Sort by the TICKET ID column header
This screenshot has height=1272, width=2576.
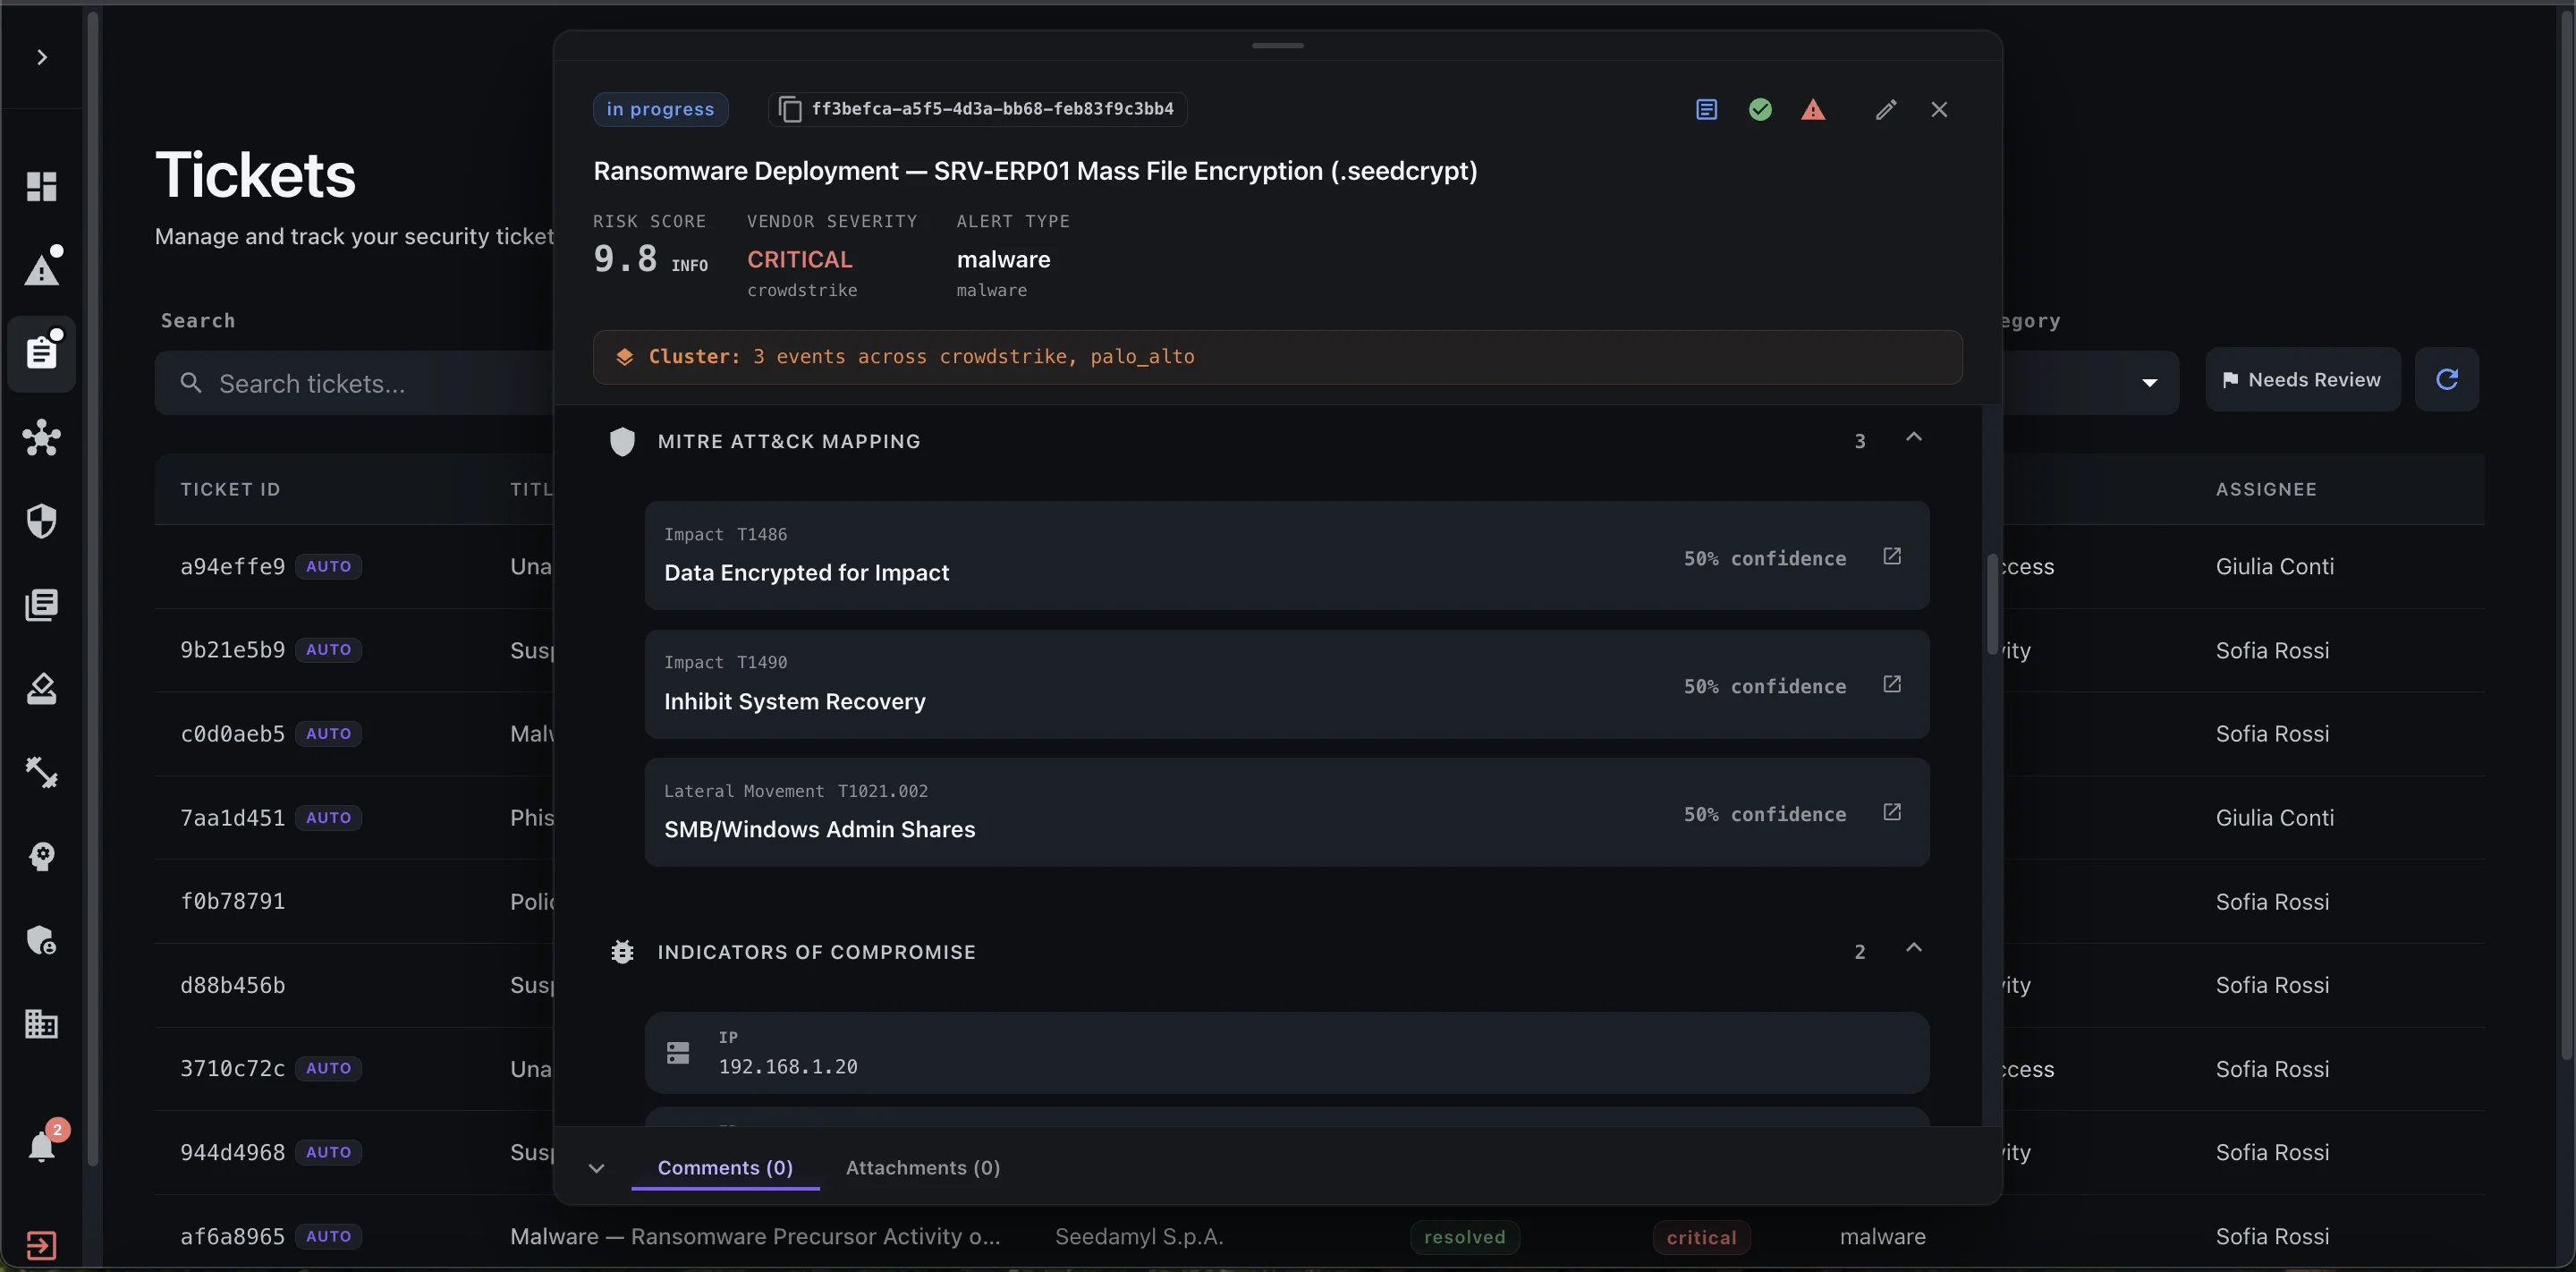230,489
